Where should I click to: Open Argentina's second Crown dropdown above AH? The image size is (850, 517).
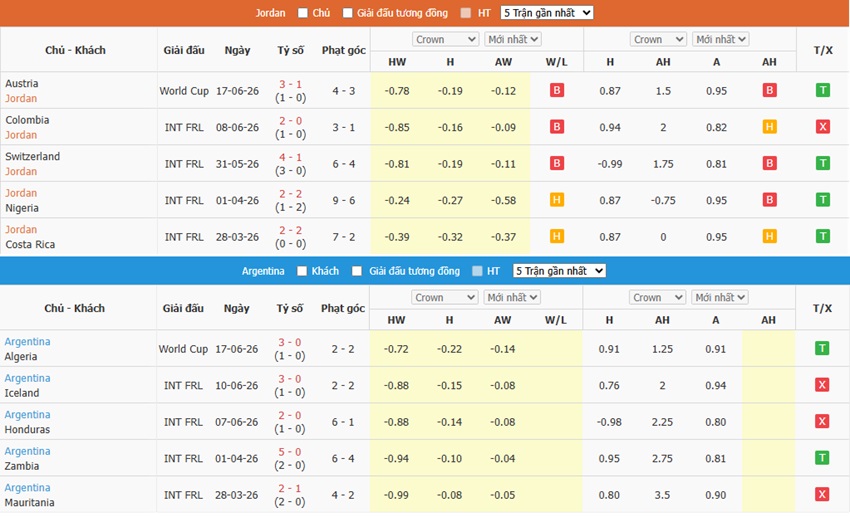[658, 298]
